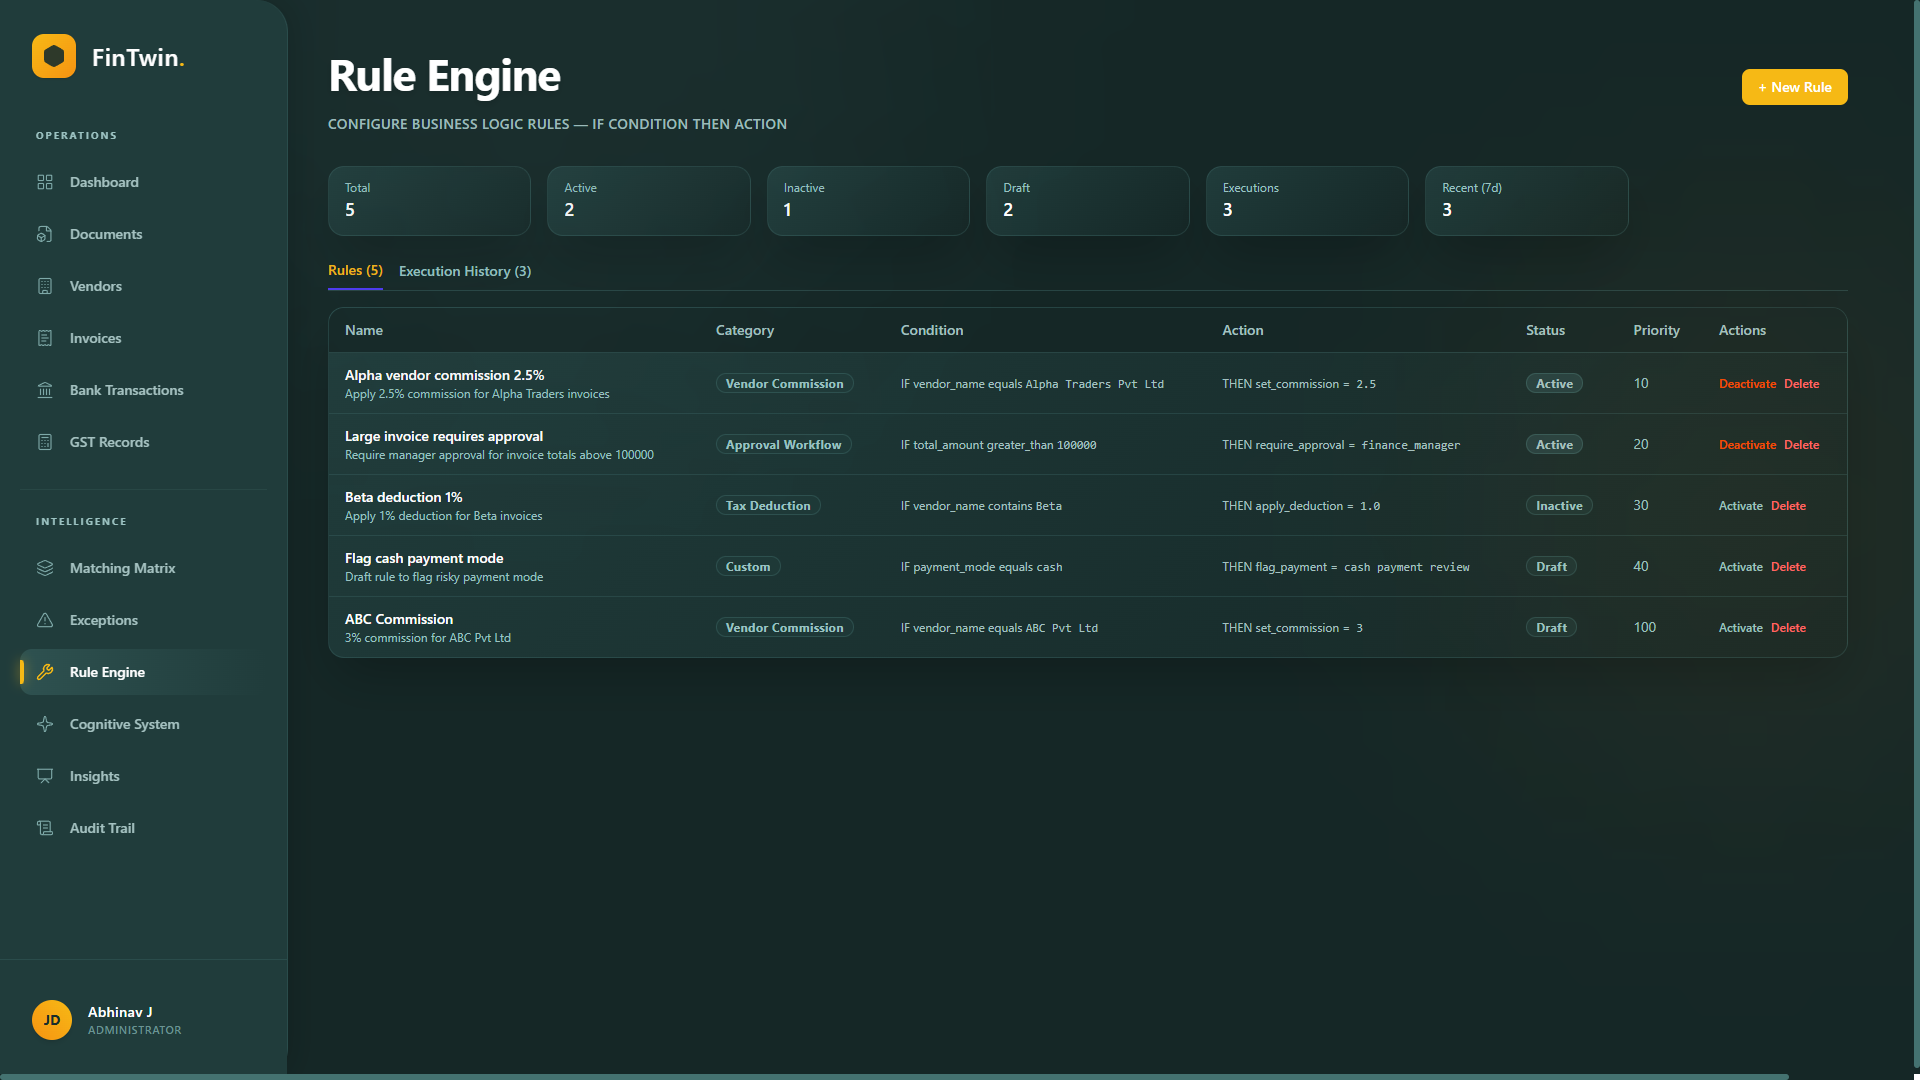This screenshot has height=1080, width=1920.
Task: Deactivate the Alpha vendor commission rule
Action: (1747, 384)
